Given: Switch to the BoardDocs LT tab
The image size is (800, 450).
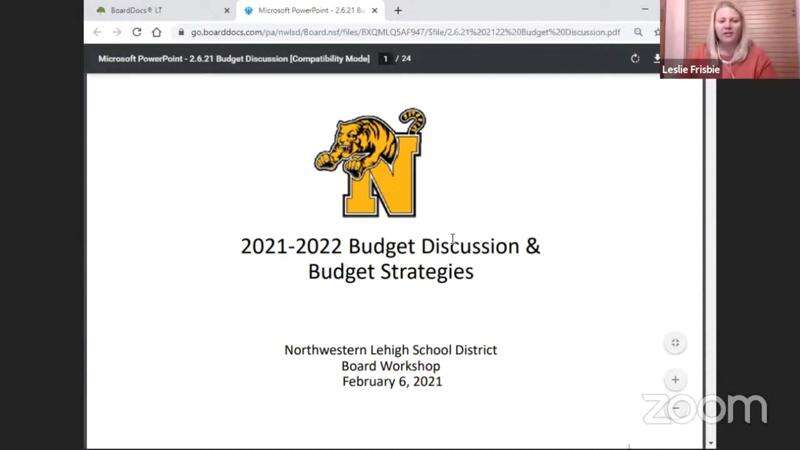Looking at the screenshot, I should click(159, 11).
